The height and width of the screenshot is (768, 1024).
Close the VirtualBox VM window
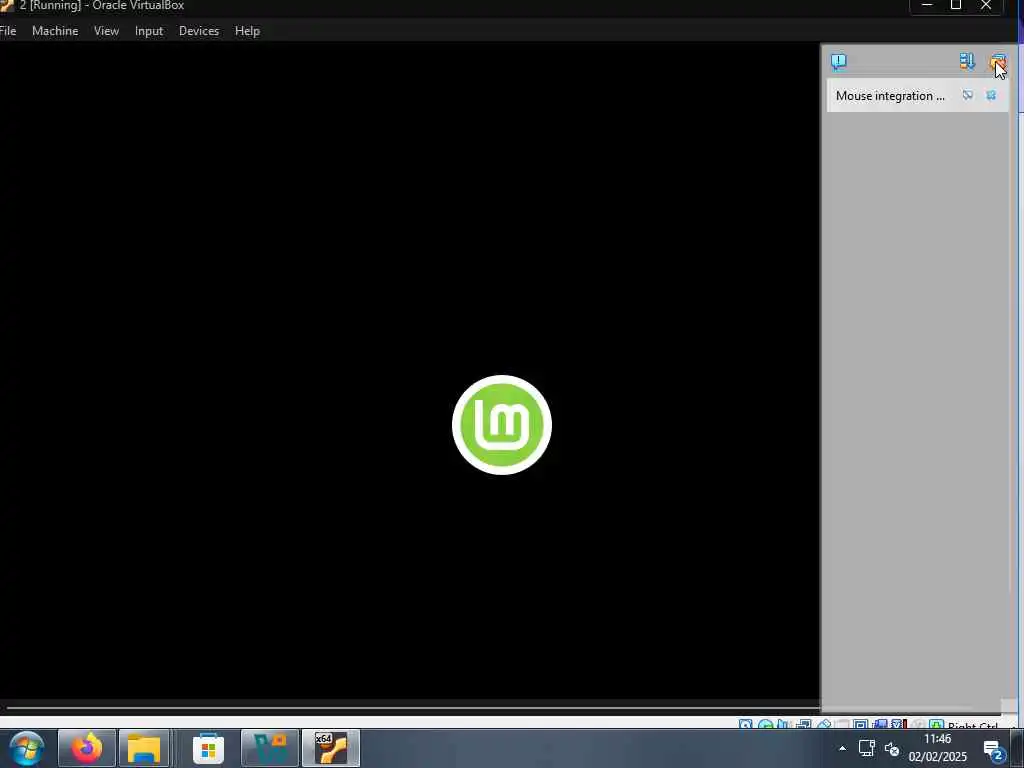coord(986,5)
